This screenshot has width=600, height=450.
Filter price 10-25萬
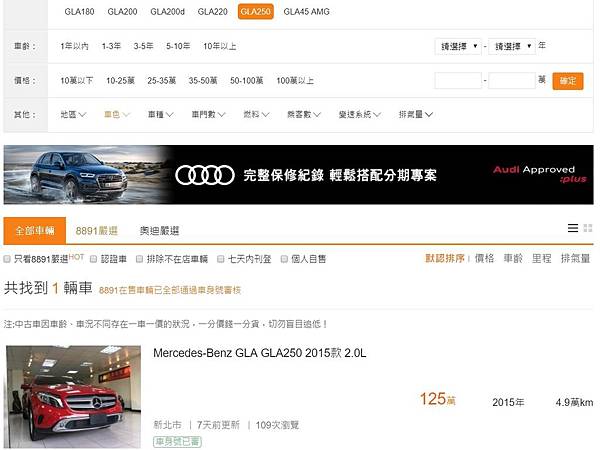tap(121, 81)
